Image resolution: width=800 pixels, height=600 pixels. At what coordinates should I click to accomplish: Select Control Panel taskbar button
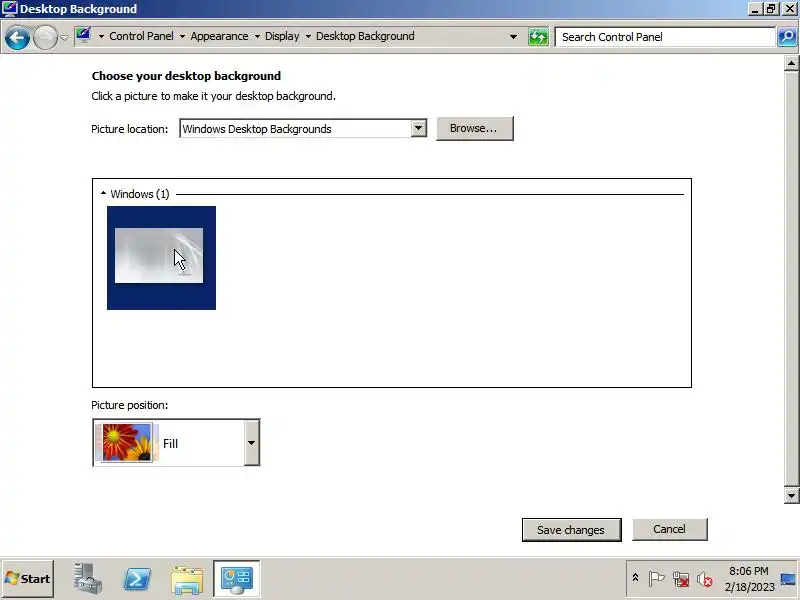click(237, 579)
